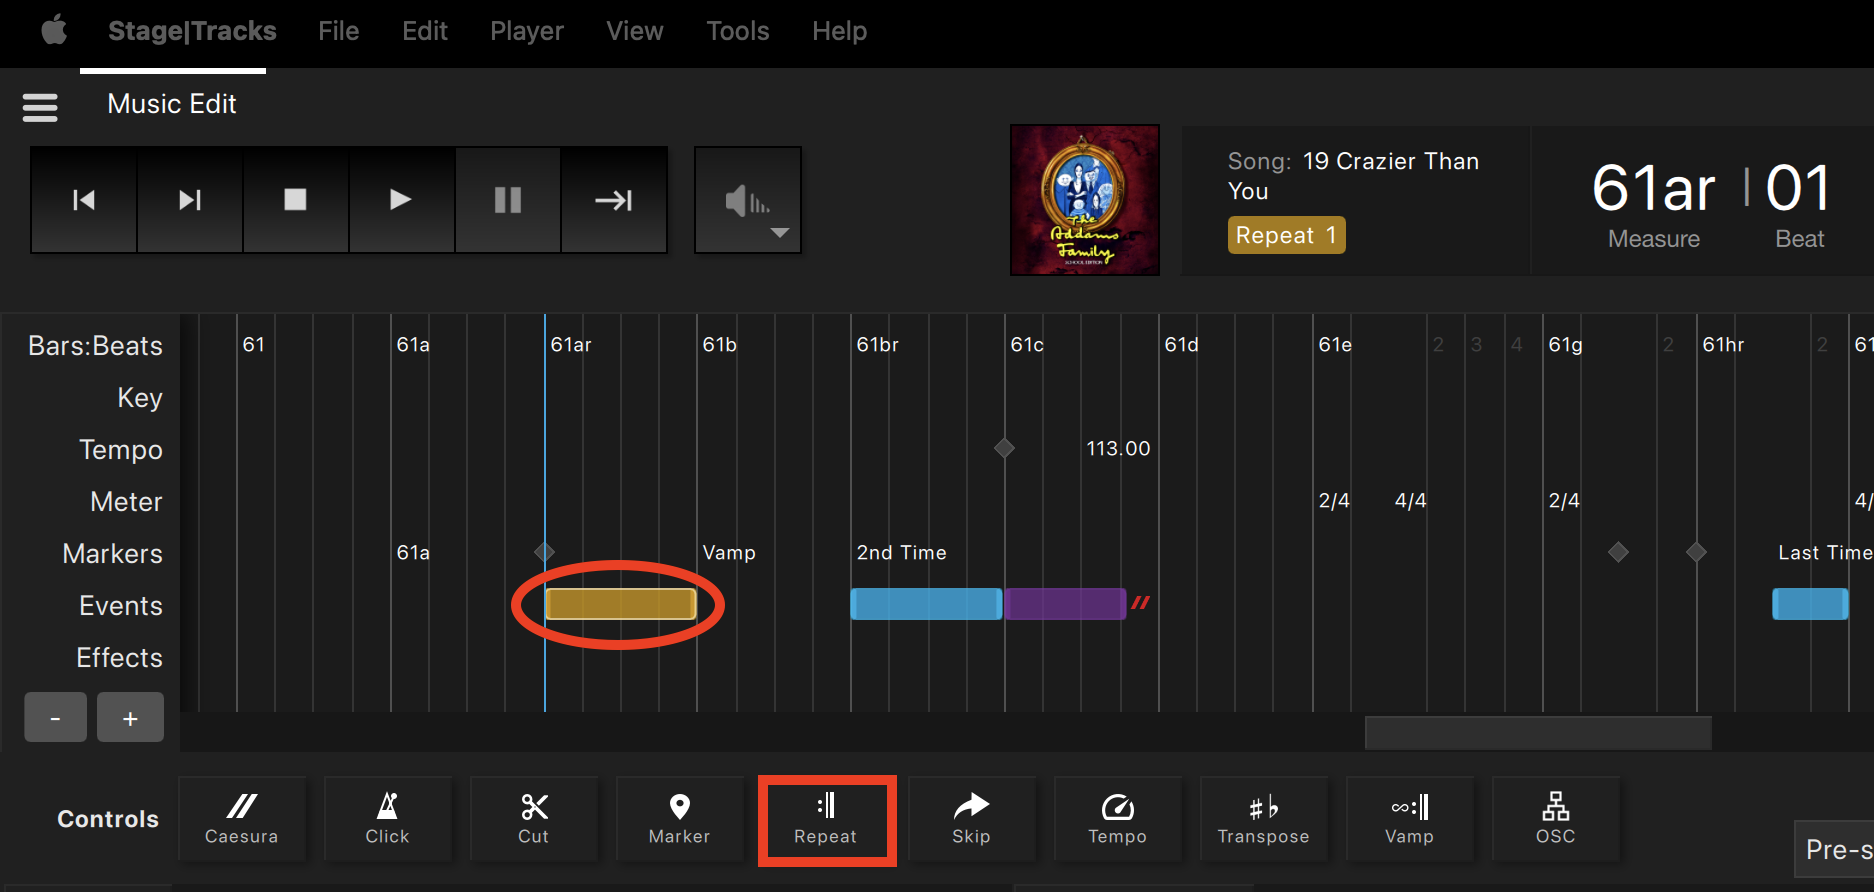Click bar 61g in the Bars:Beats ruler
The image size is (1874, 892).
pyautogui.click(x=1565, y=344)
